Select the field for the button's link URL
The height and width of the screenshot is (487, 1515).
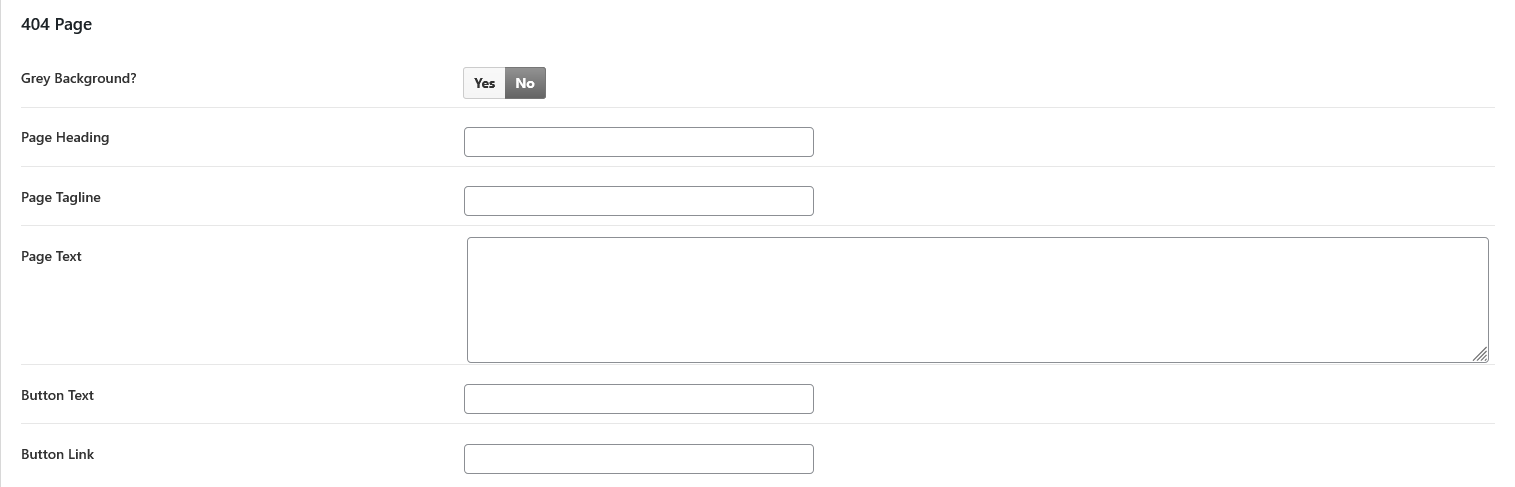638,459
